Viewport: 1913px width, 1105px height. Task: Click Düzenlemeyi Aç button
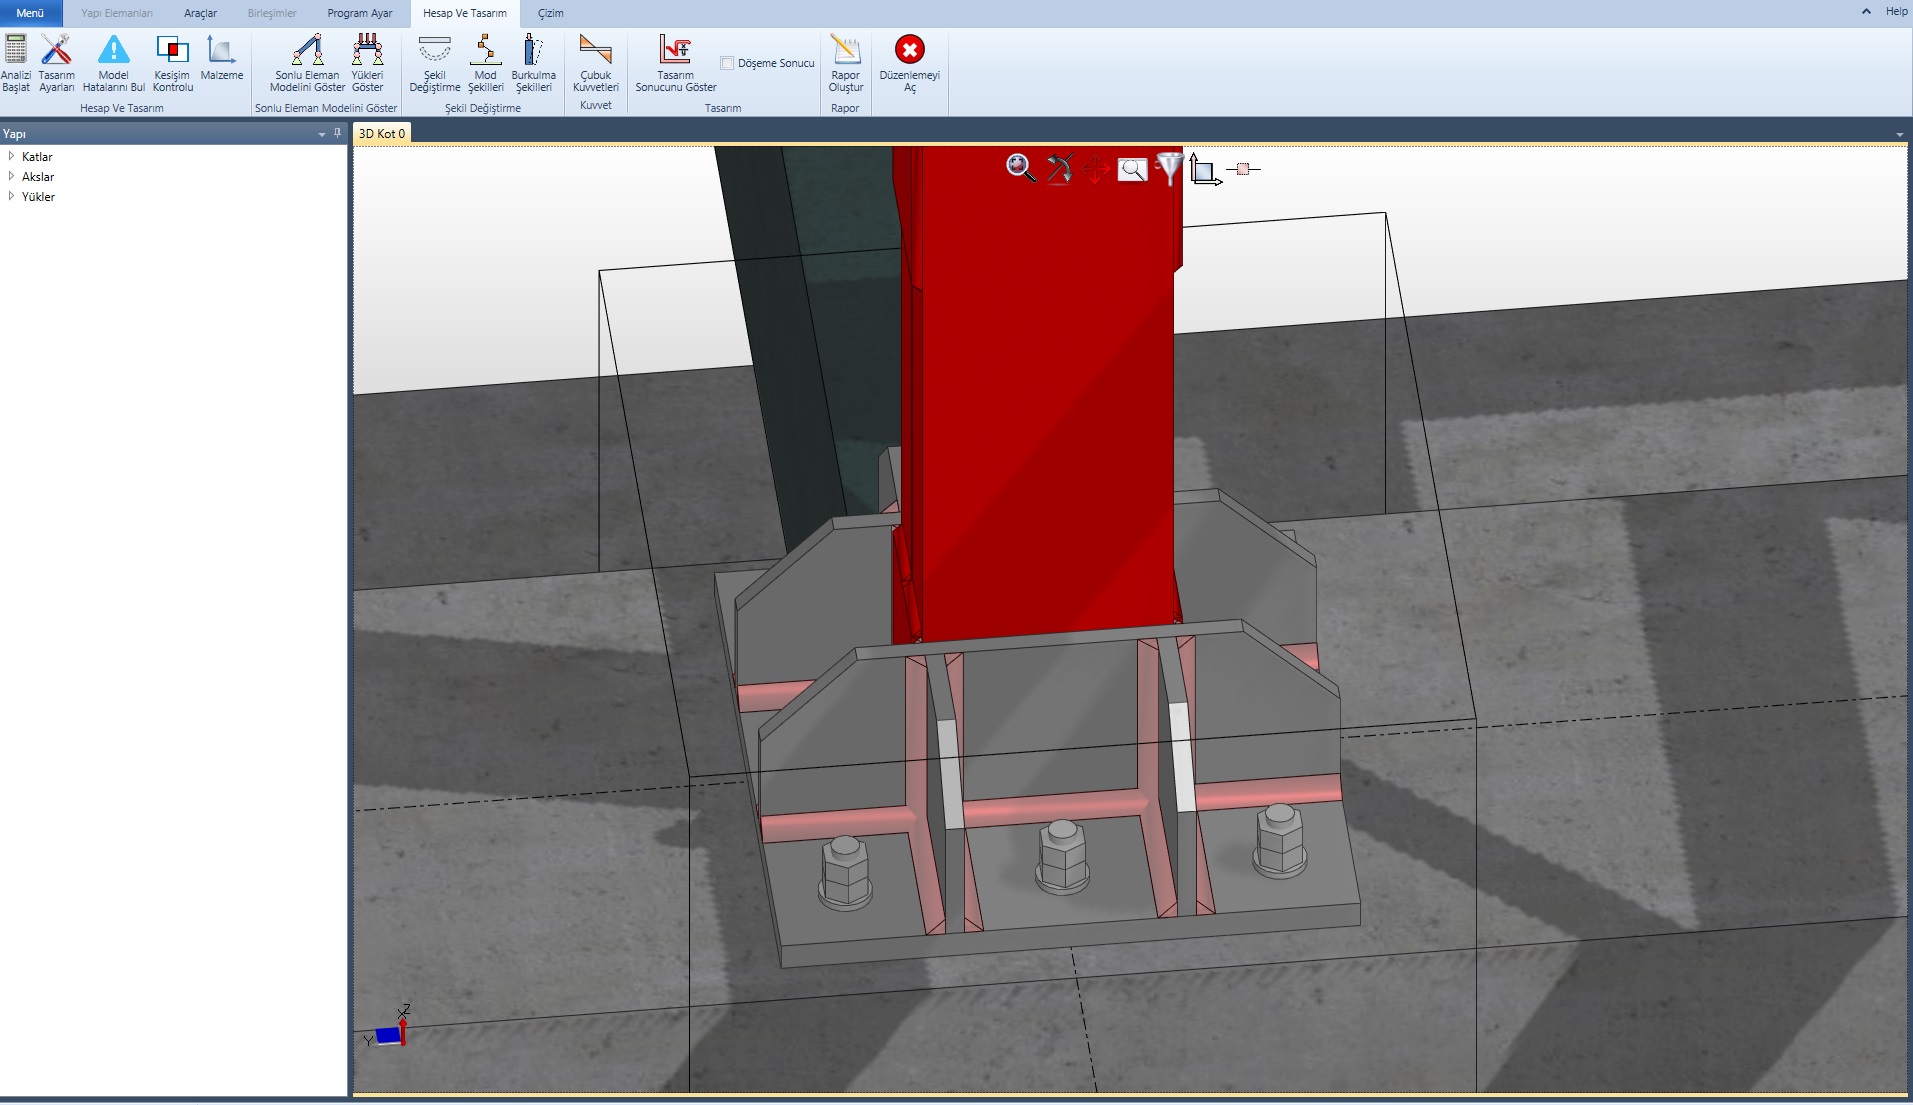909,63
